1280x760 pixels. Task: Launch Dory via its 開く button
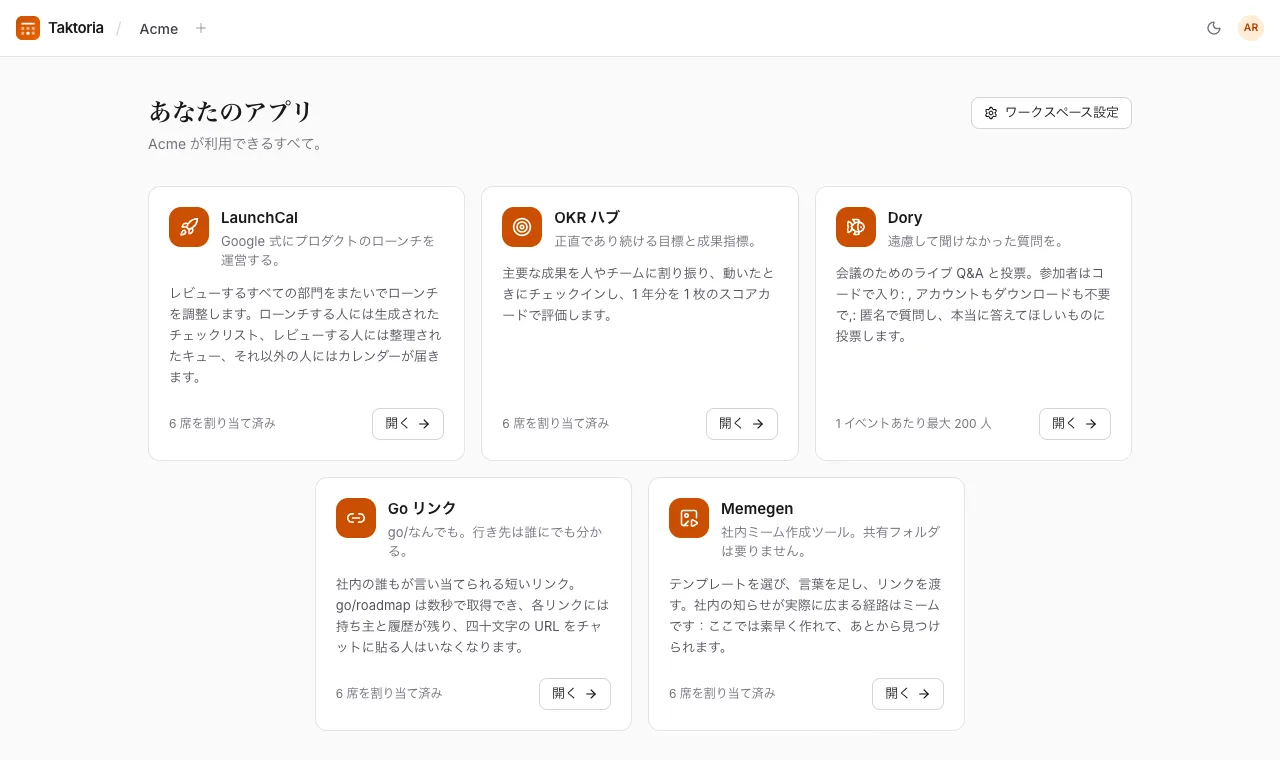(1075, 424)
